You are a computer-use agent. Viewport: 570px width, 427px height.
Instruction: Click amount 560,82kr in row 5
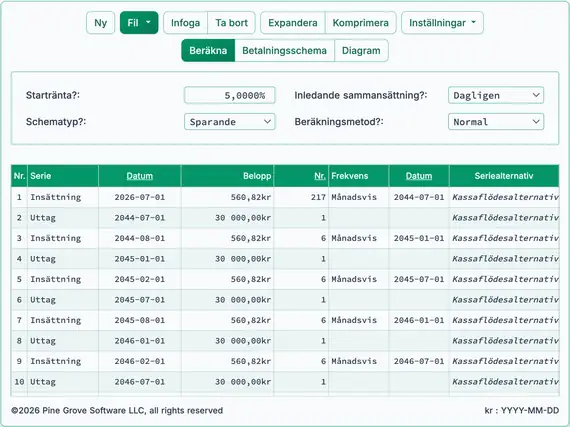227,279
